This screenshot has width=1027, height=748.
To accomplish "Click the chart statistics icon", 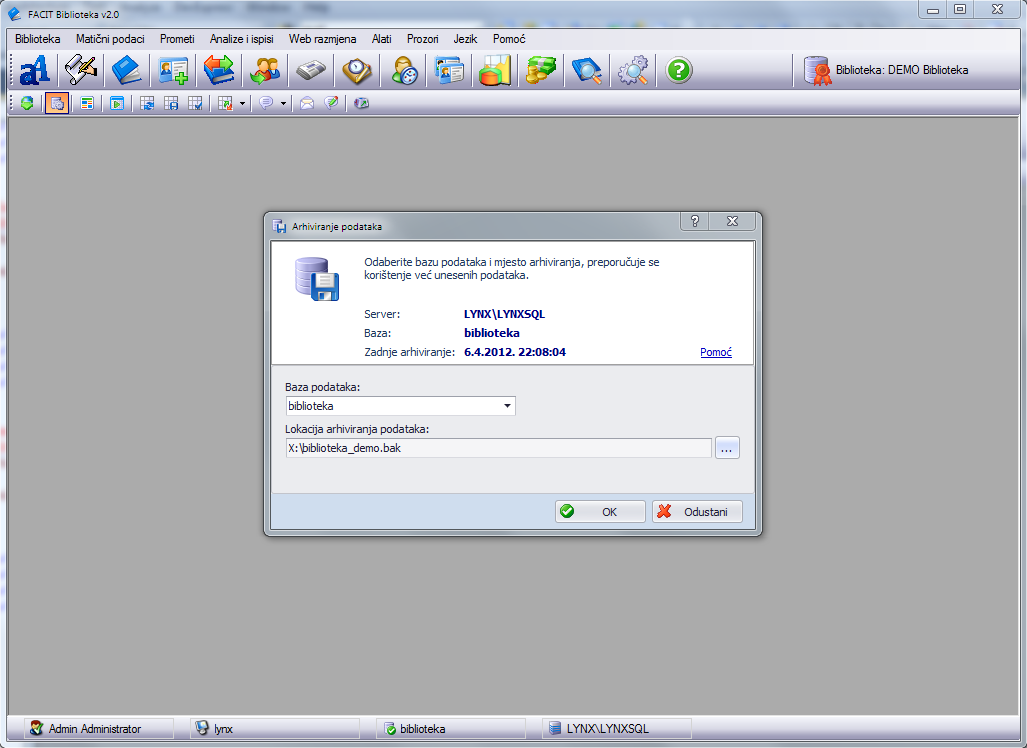I will [494, 71].
